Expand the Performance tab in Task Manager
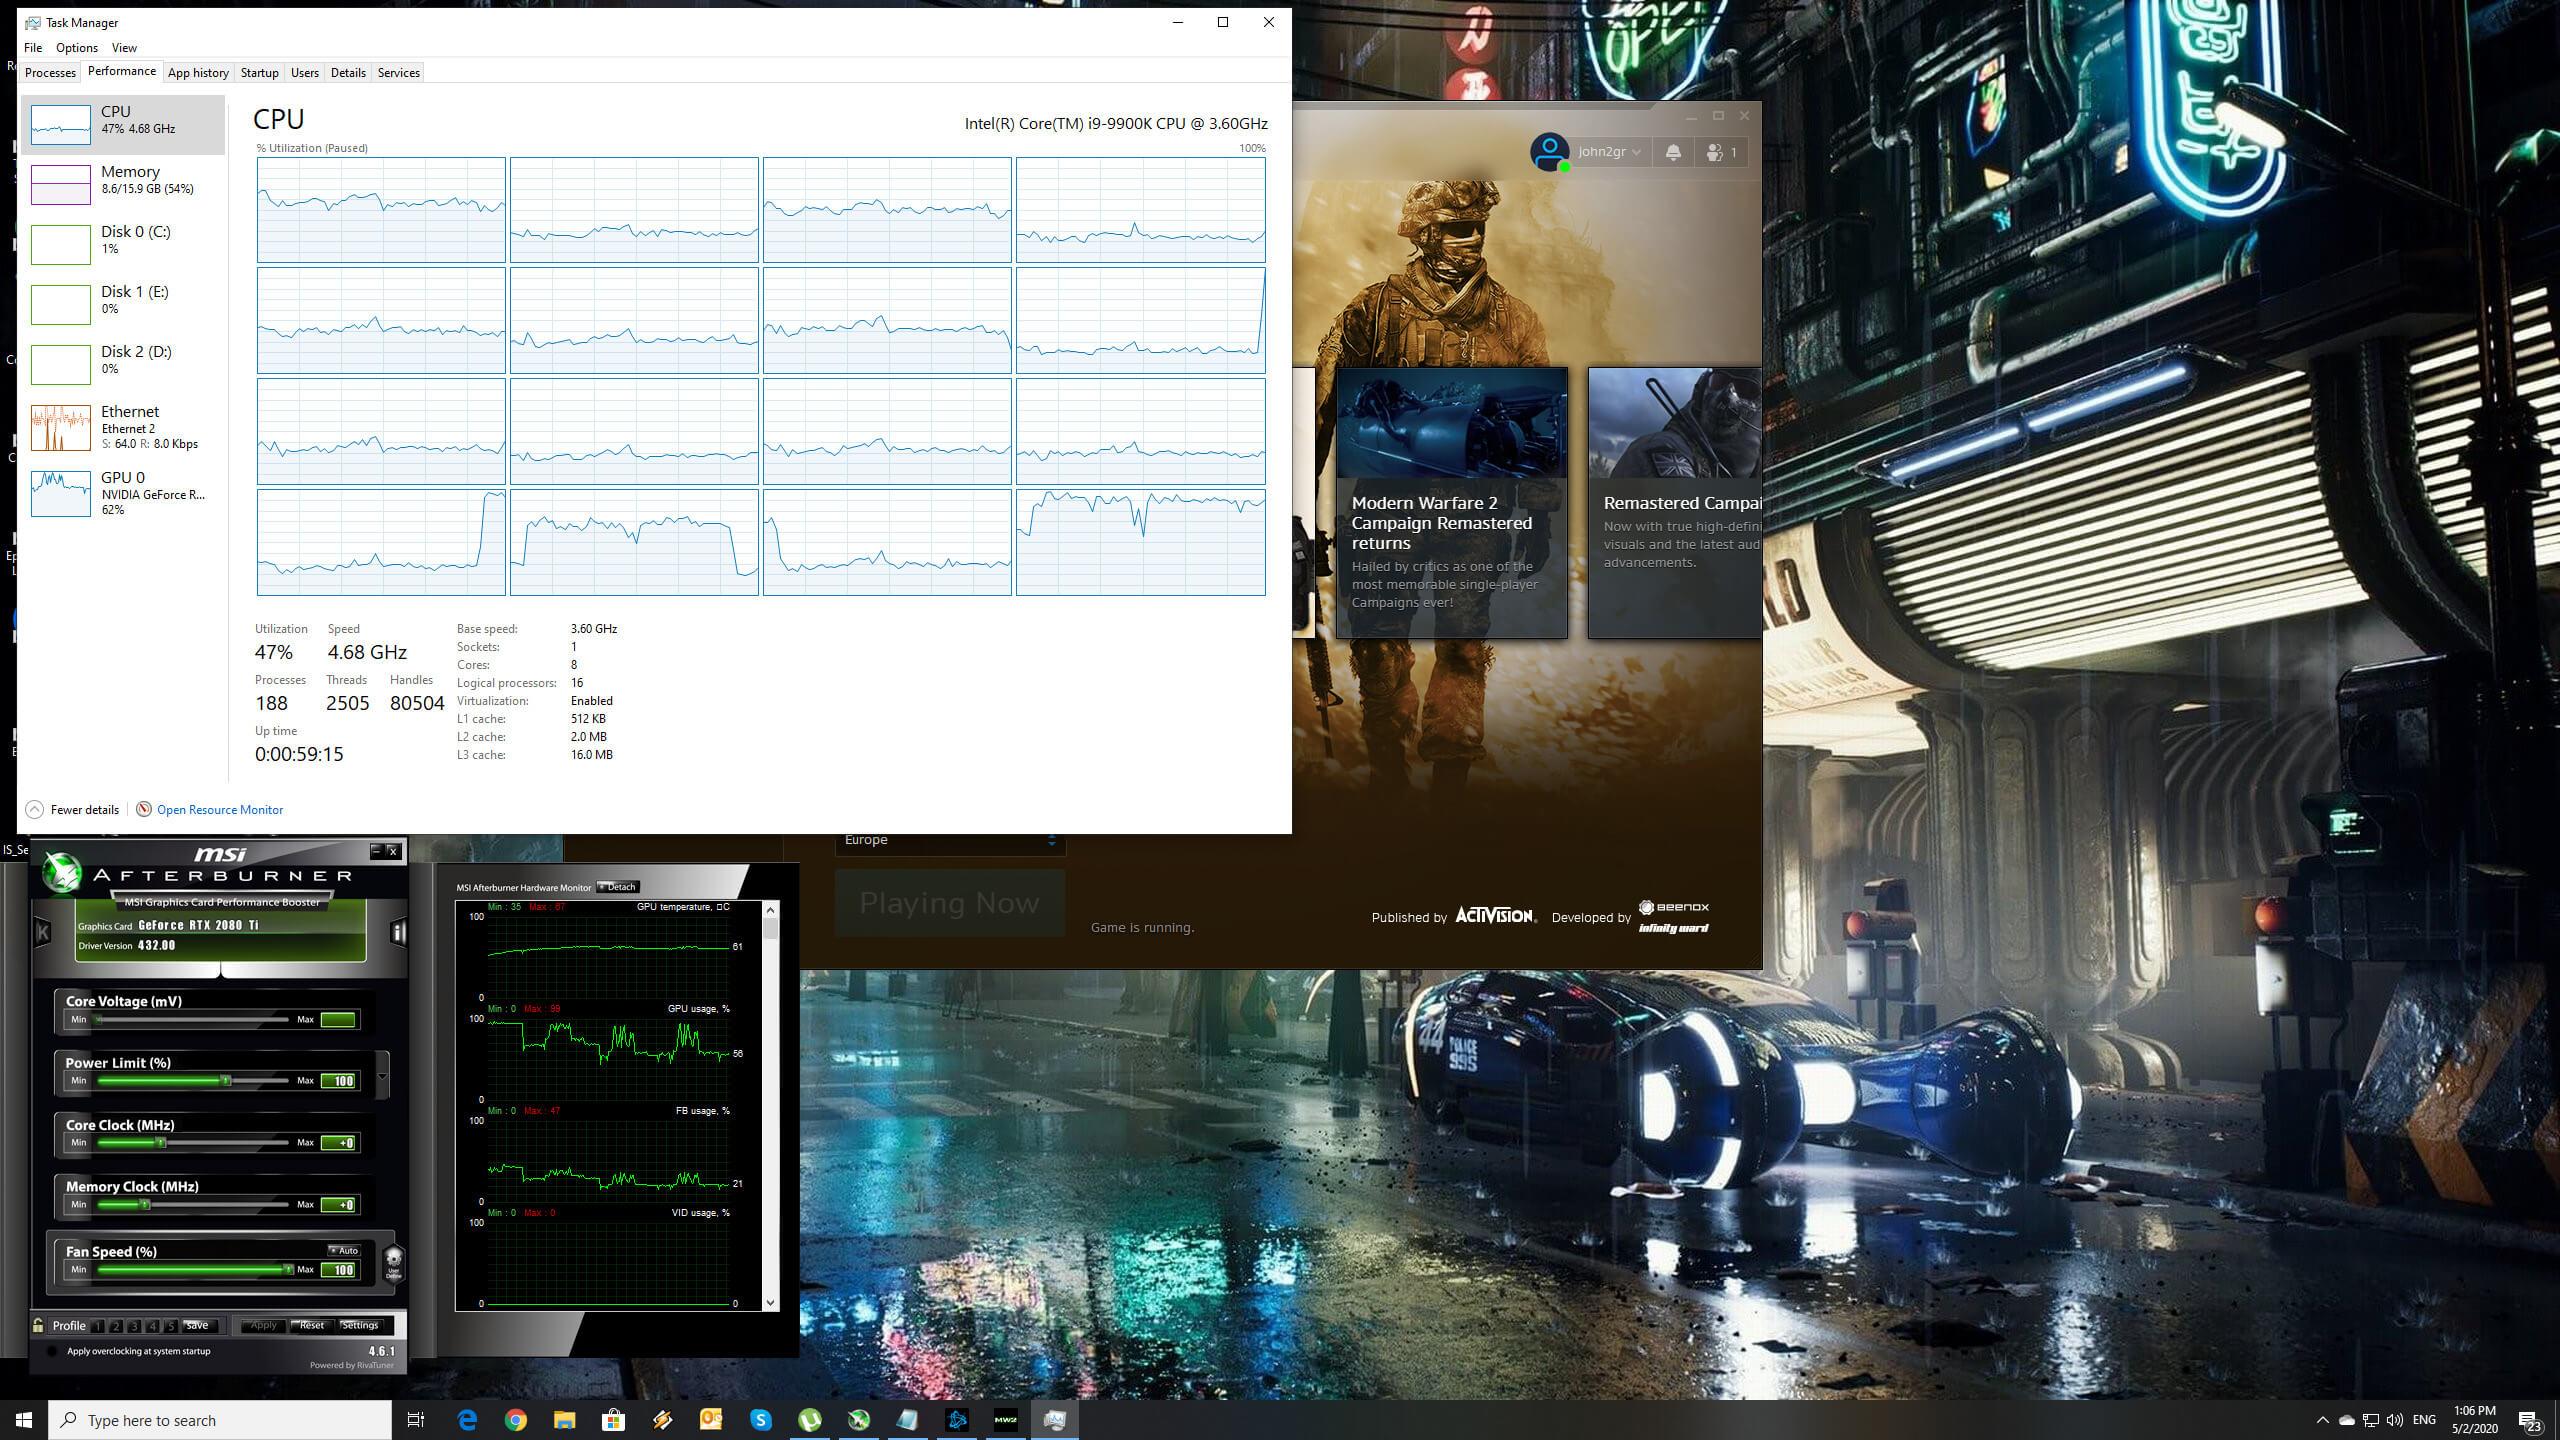The image size is (2560, 1440). click(121, 72)
